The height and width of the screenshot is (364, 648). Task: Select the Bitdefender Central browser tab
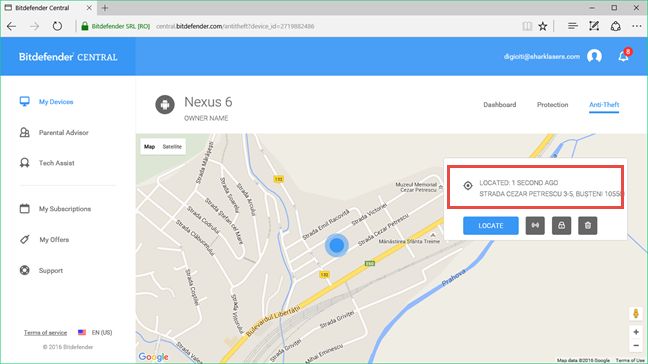pyautogui.click(x=48, y=8)
